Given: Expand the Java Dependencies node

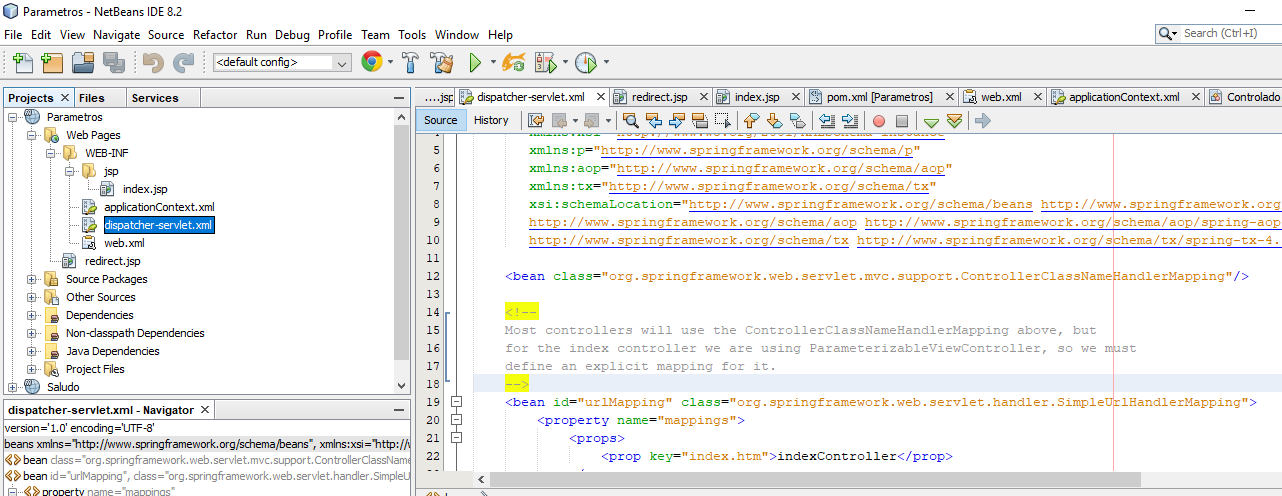Looking at the screenshot, I should [32, 351].
